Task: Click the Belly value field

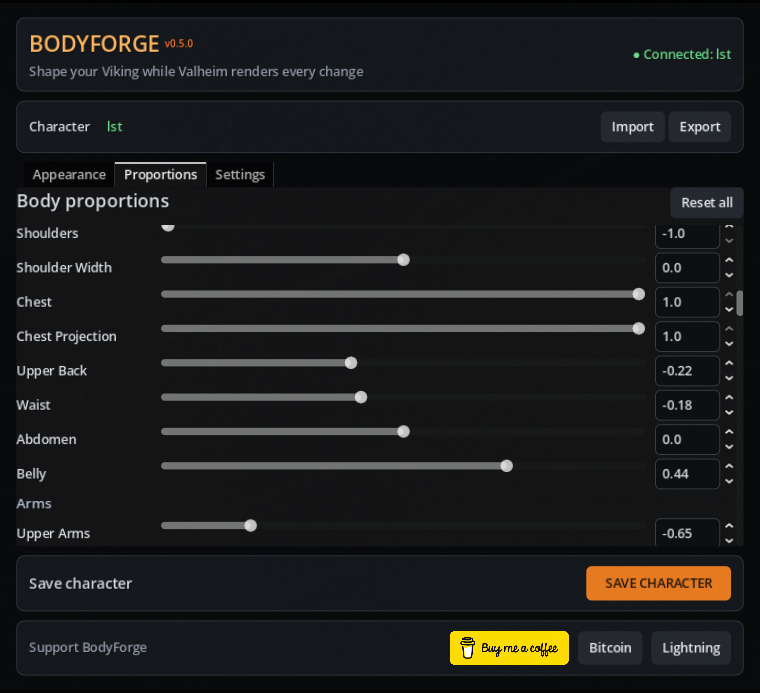Action: tap(687, 474)
